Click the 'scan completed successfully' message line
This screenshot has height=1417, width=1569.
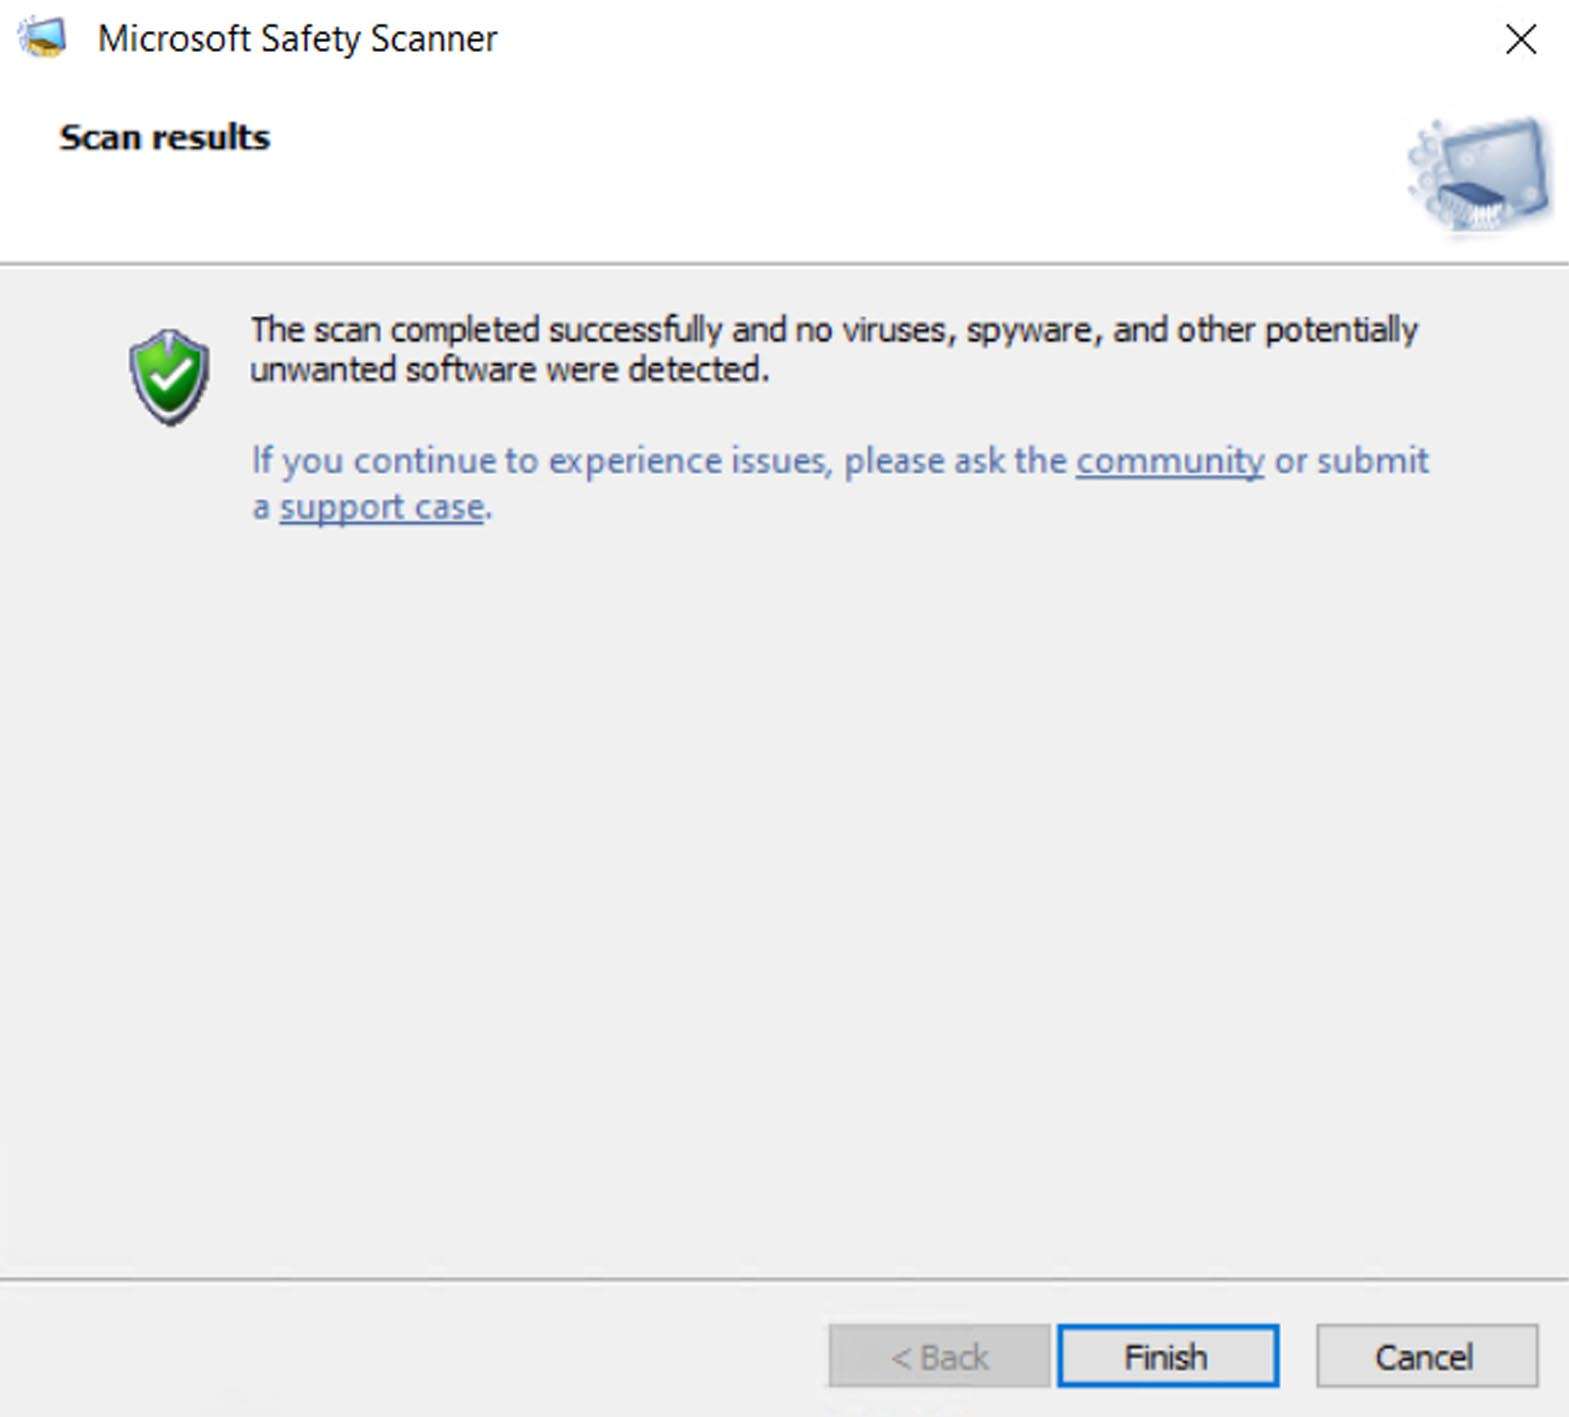pyautogui.click(x=833, y=330)
